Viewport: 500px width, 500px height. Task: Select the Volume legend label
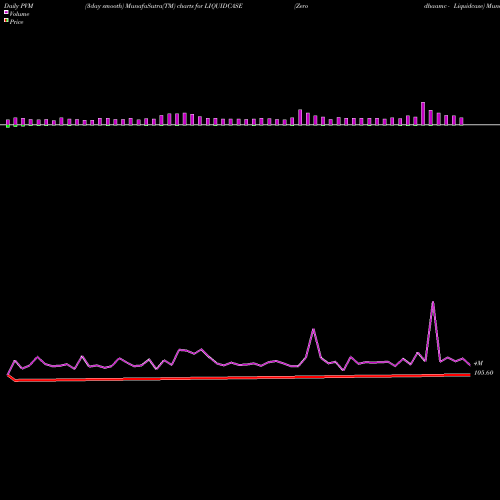(19, 14)
